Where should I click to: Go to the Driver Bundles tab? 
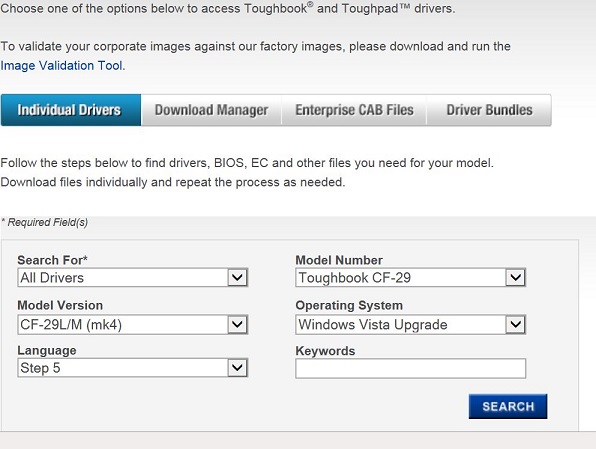pos(489,110)
